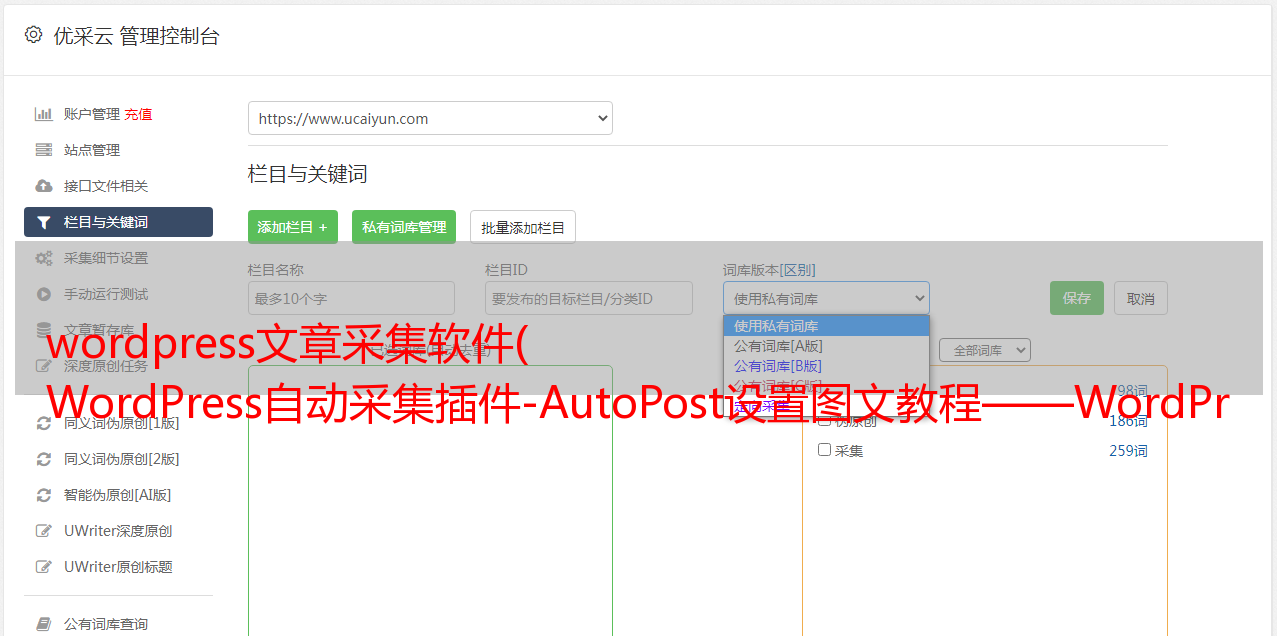The width and height of the screenshot is (1277, 636).
Task: Select 使用私有词库 in the open list
Action: [x=826, y=326]
